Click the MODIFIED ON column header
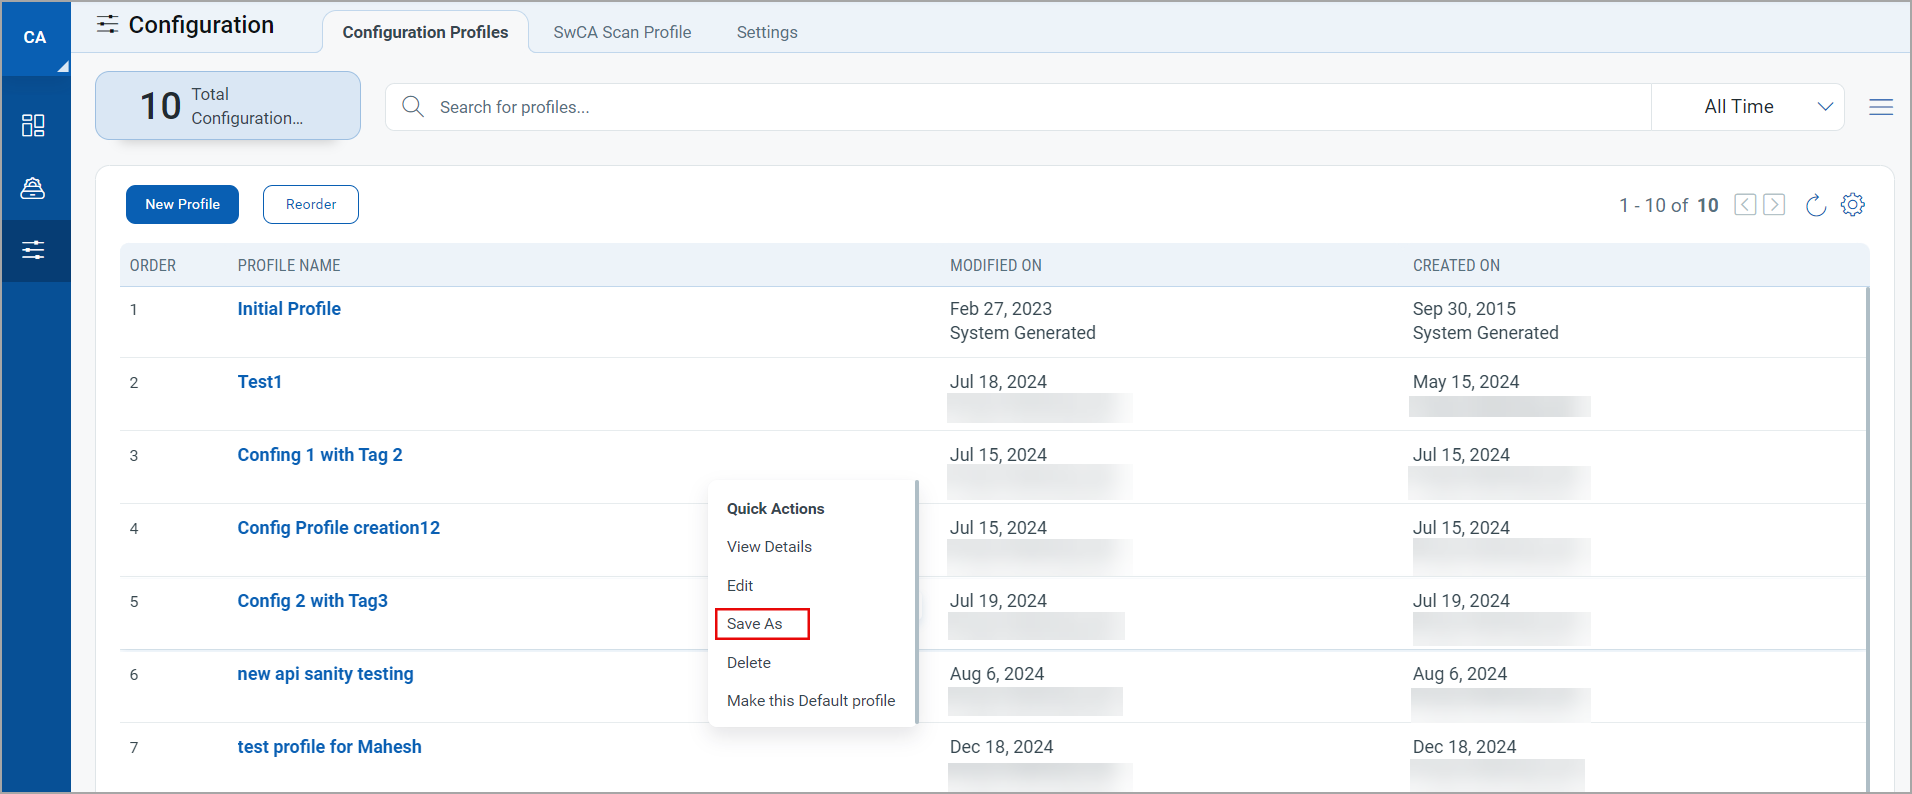 996,266
